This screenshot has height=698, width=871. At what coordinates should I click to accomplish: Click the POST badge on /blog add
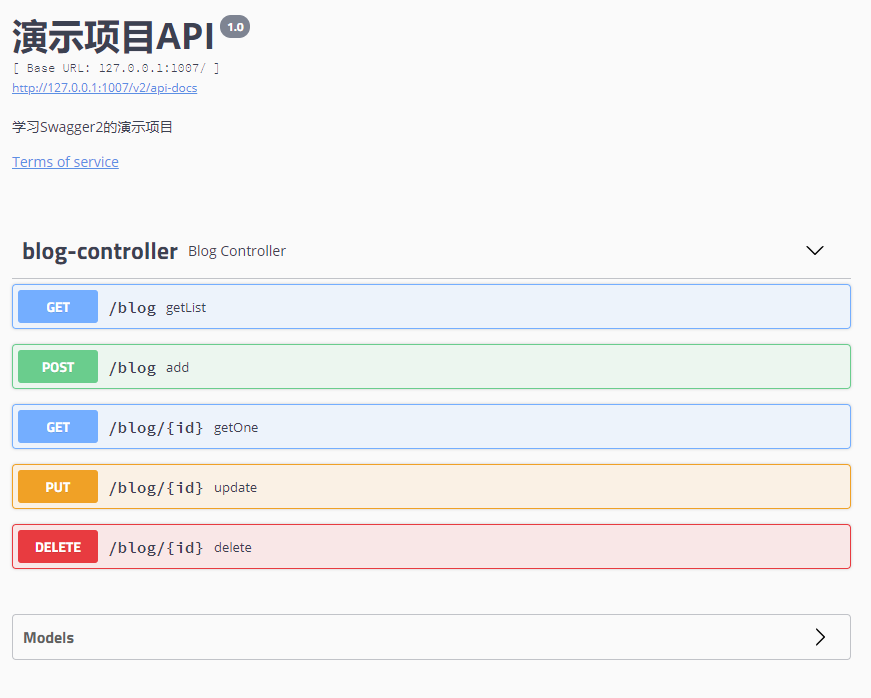click(57, 366)
